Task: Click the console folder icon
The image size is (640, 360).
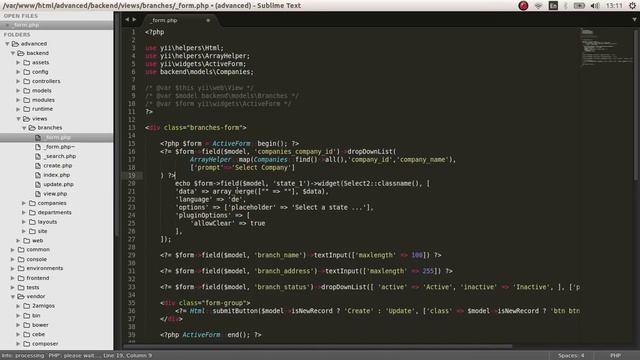Action: coord(21,259)
